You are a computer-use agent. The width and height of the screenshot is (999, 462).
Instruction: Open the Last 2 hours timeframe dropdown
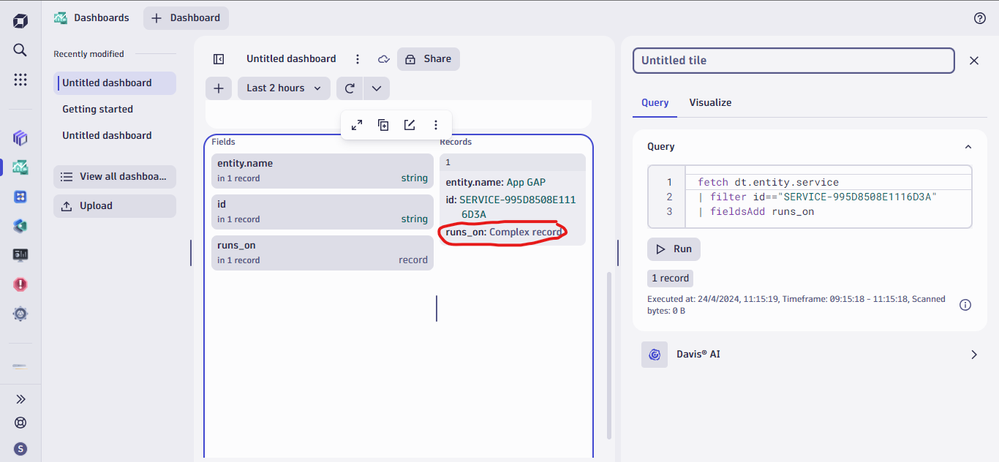tap(284, 88)
